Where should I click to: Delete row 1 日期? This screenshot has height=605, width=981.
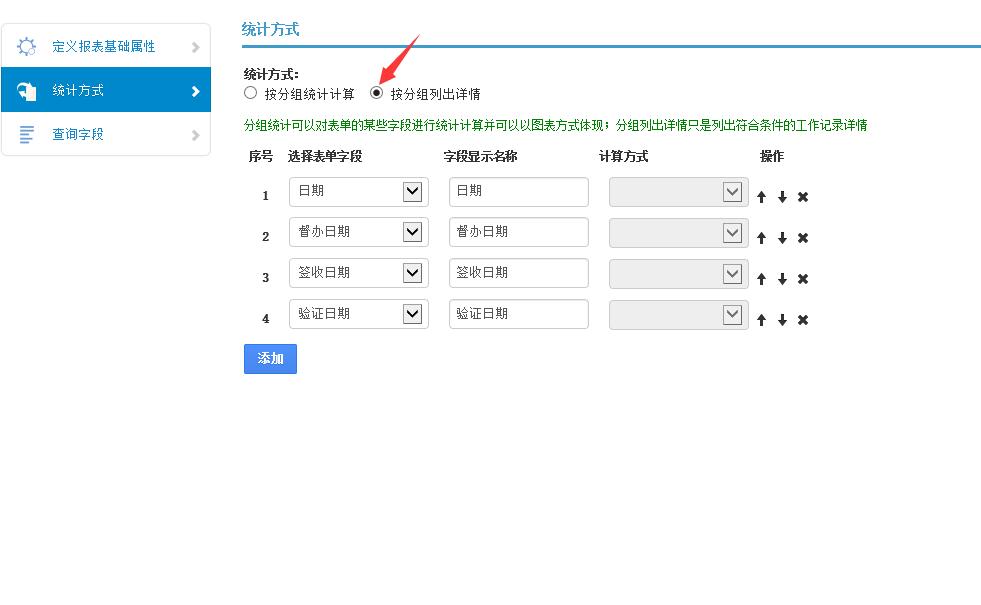(803, 197)
